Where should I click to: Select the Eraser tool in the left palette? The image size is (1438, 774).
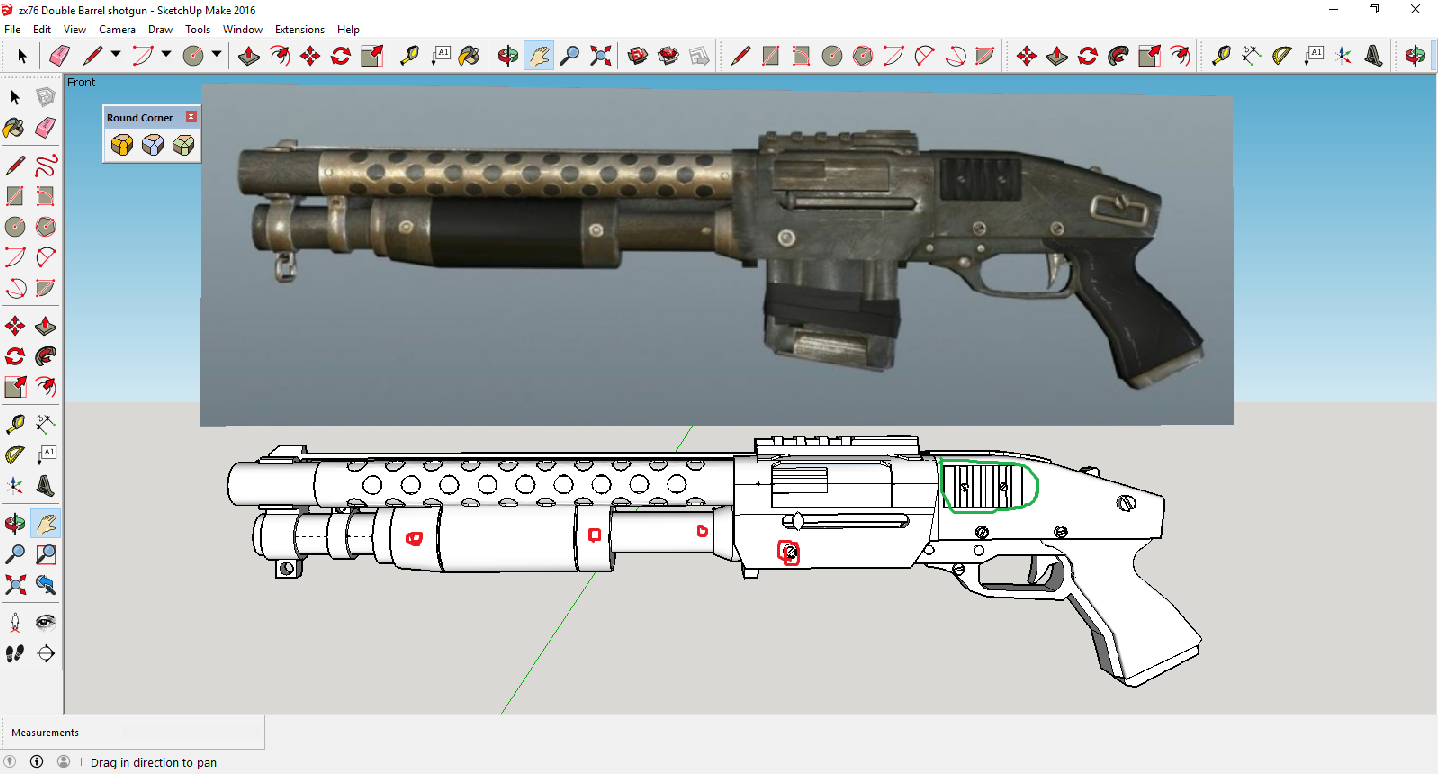click(x=45, y=127)
